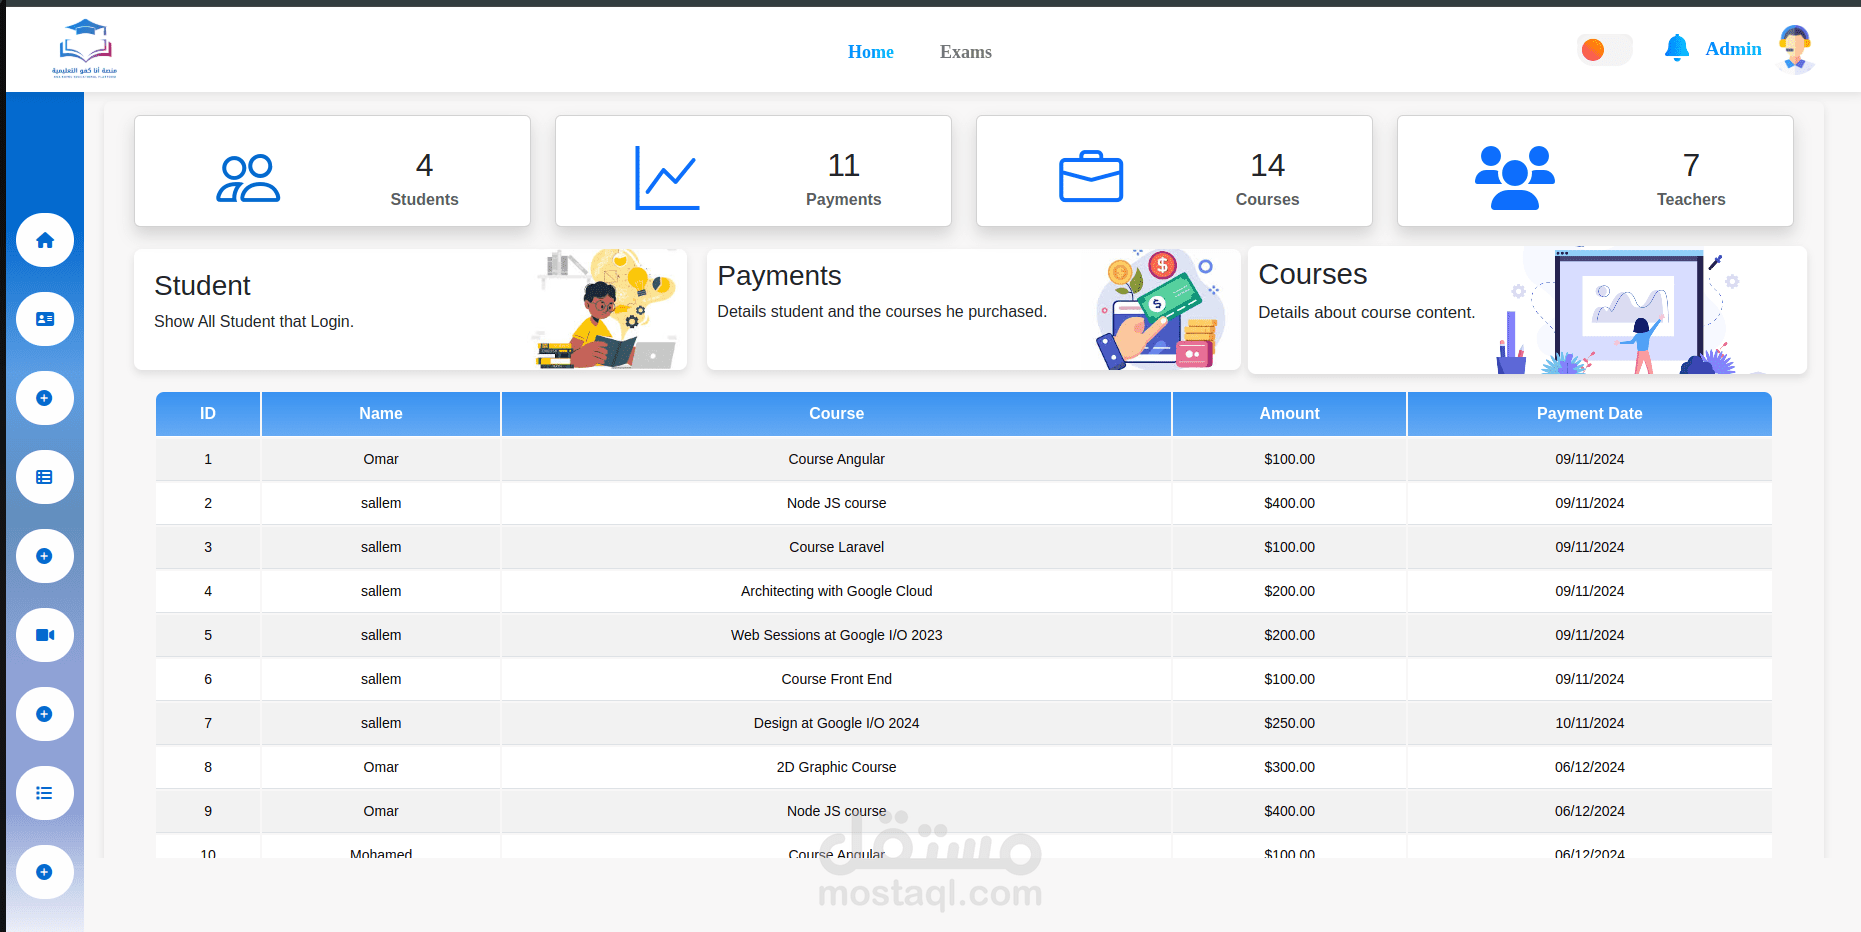Click the platform logo in the header
1861x932 pixels.
click(x=85, y=48)
